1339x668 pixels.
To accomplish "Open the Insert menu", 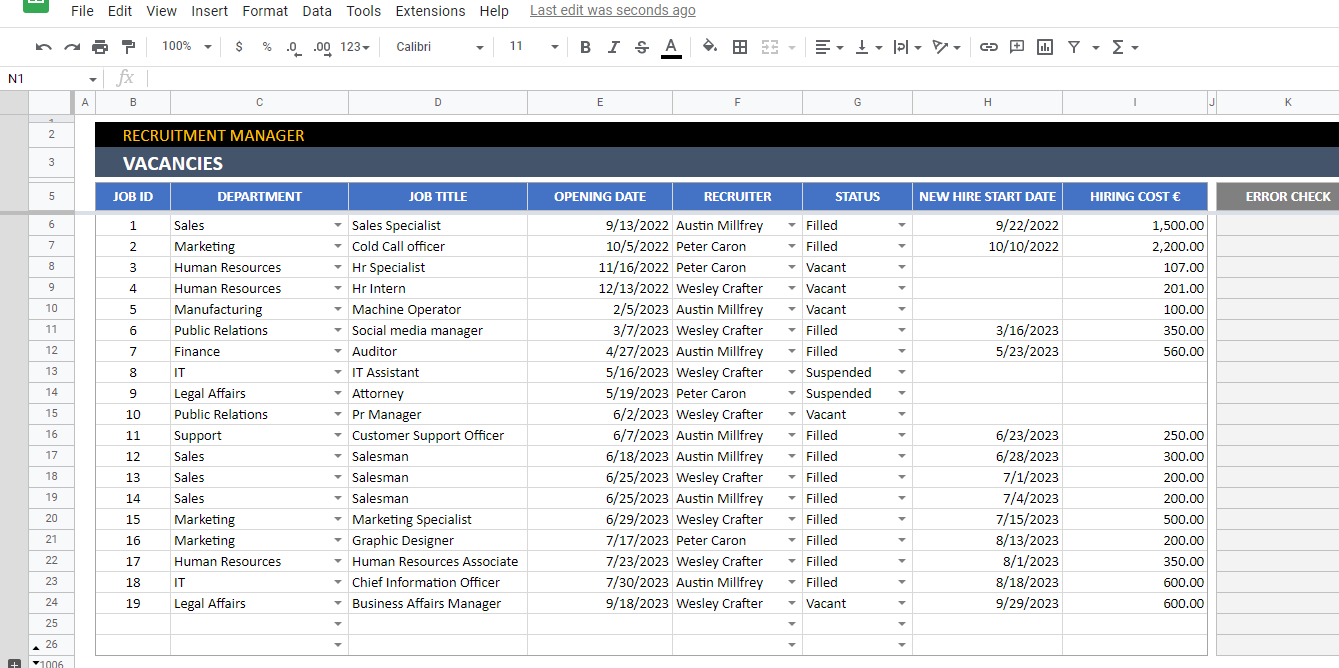I will point(210,11).
